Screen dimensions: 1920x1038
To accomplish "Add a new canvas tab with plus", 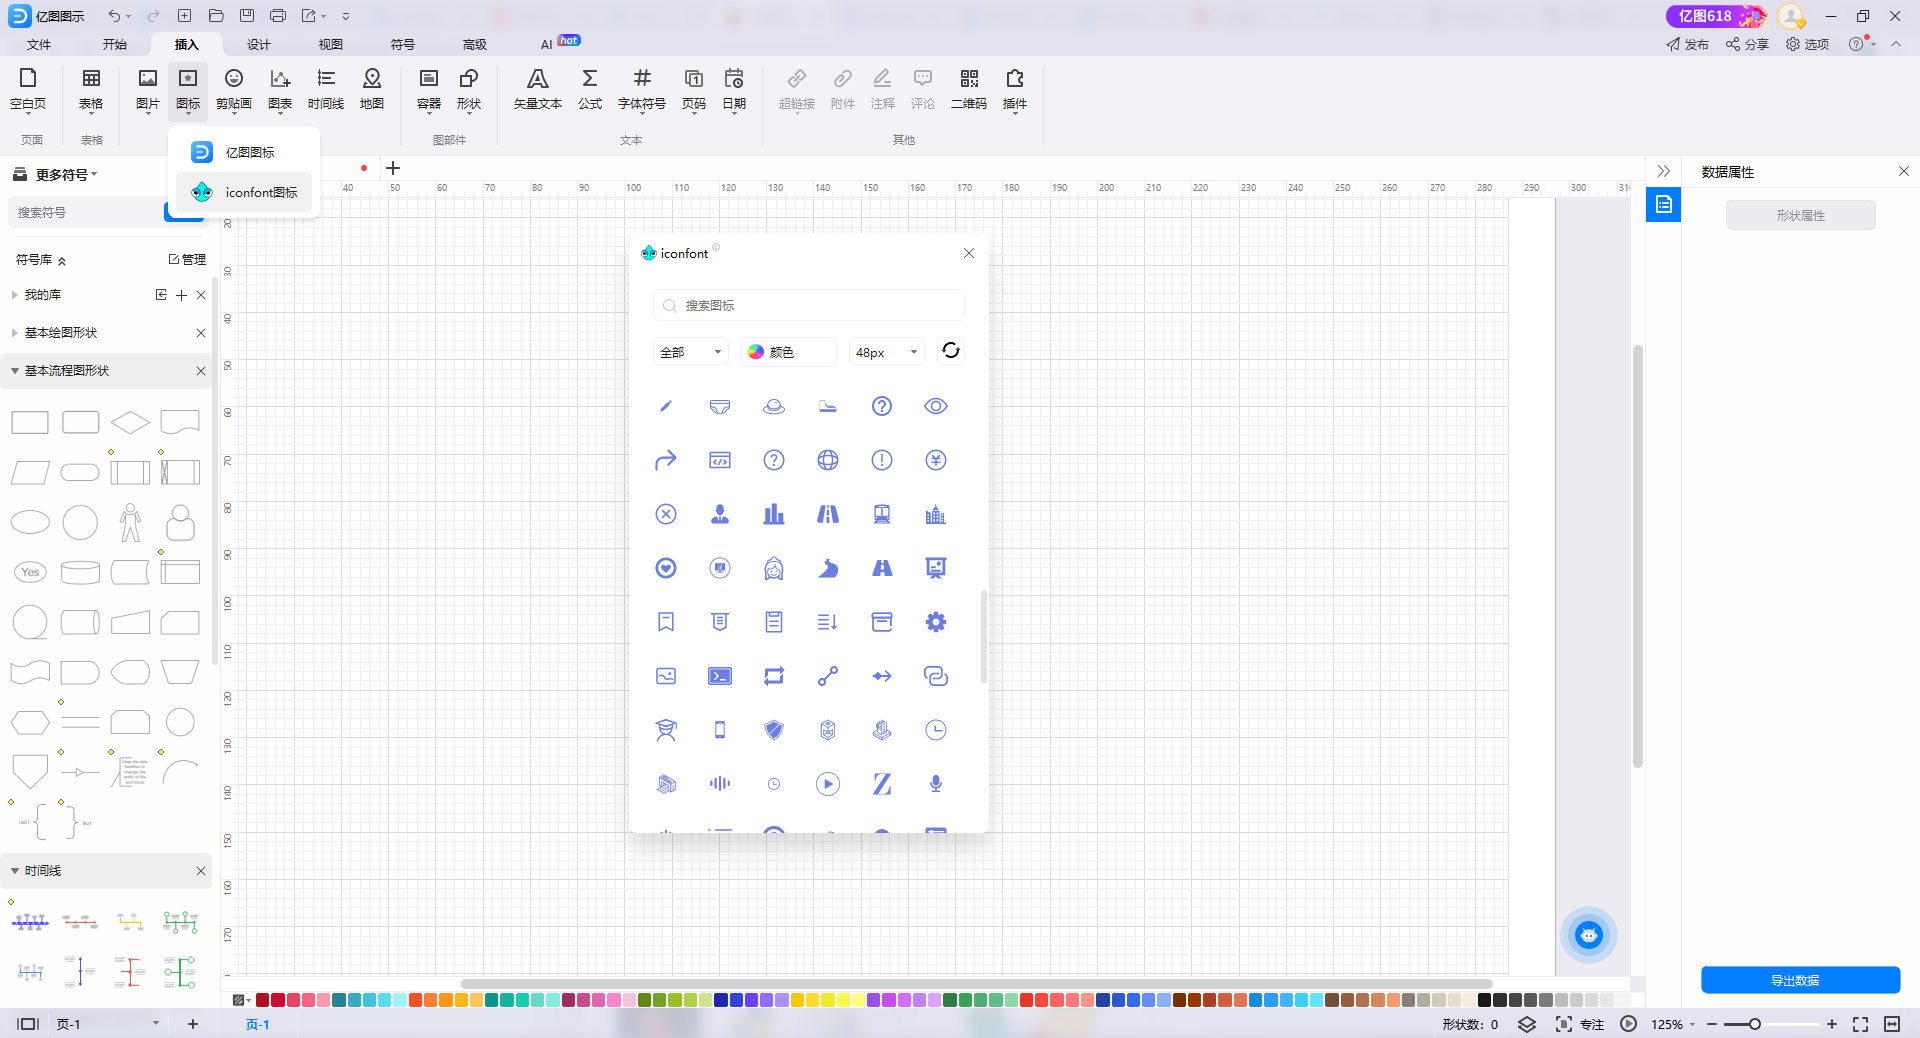I will click(x=393, y=168).
